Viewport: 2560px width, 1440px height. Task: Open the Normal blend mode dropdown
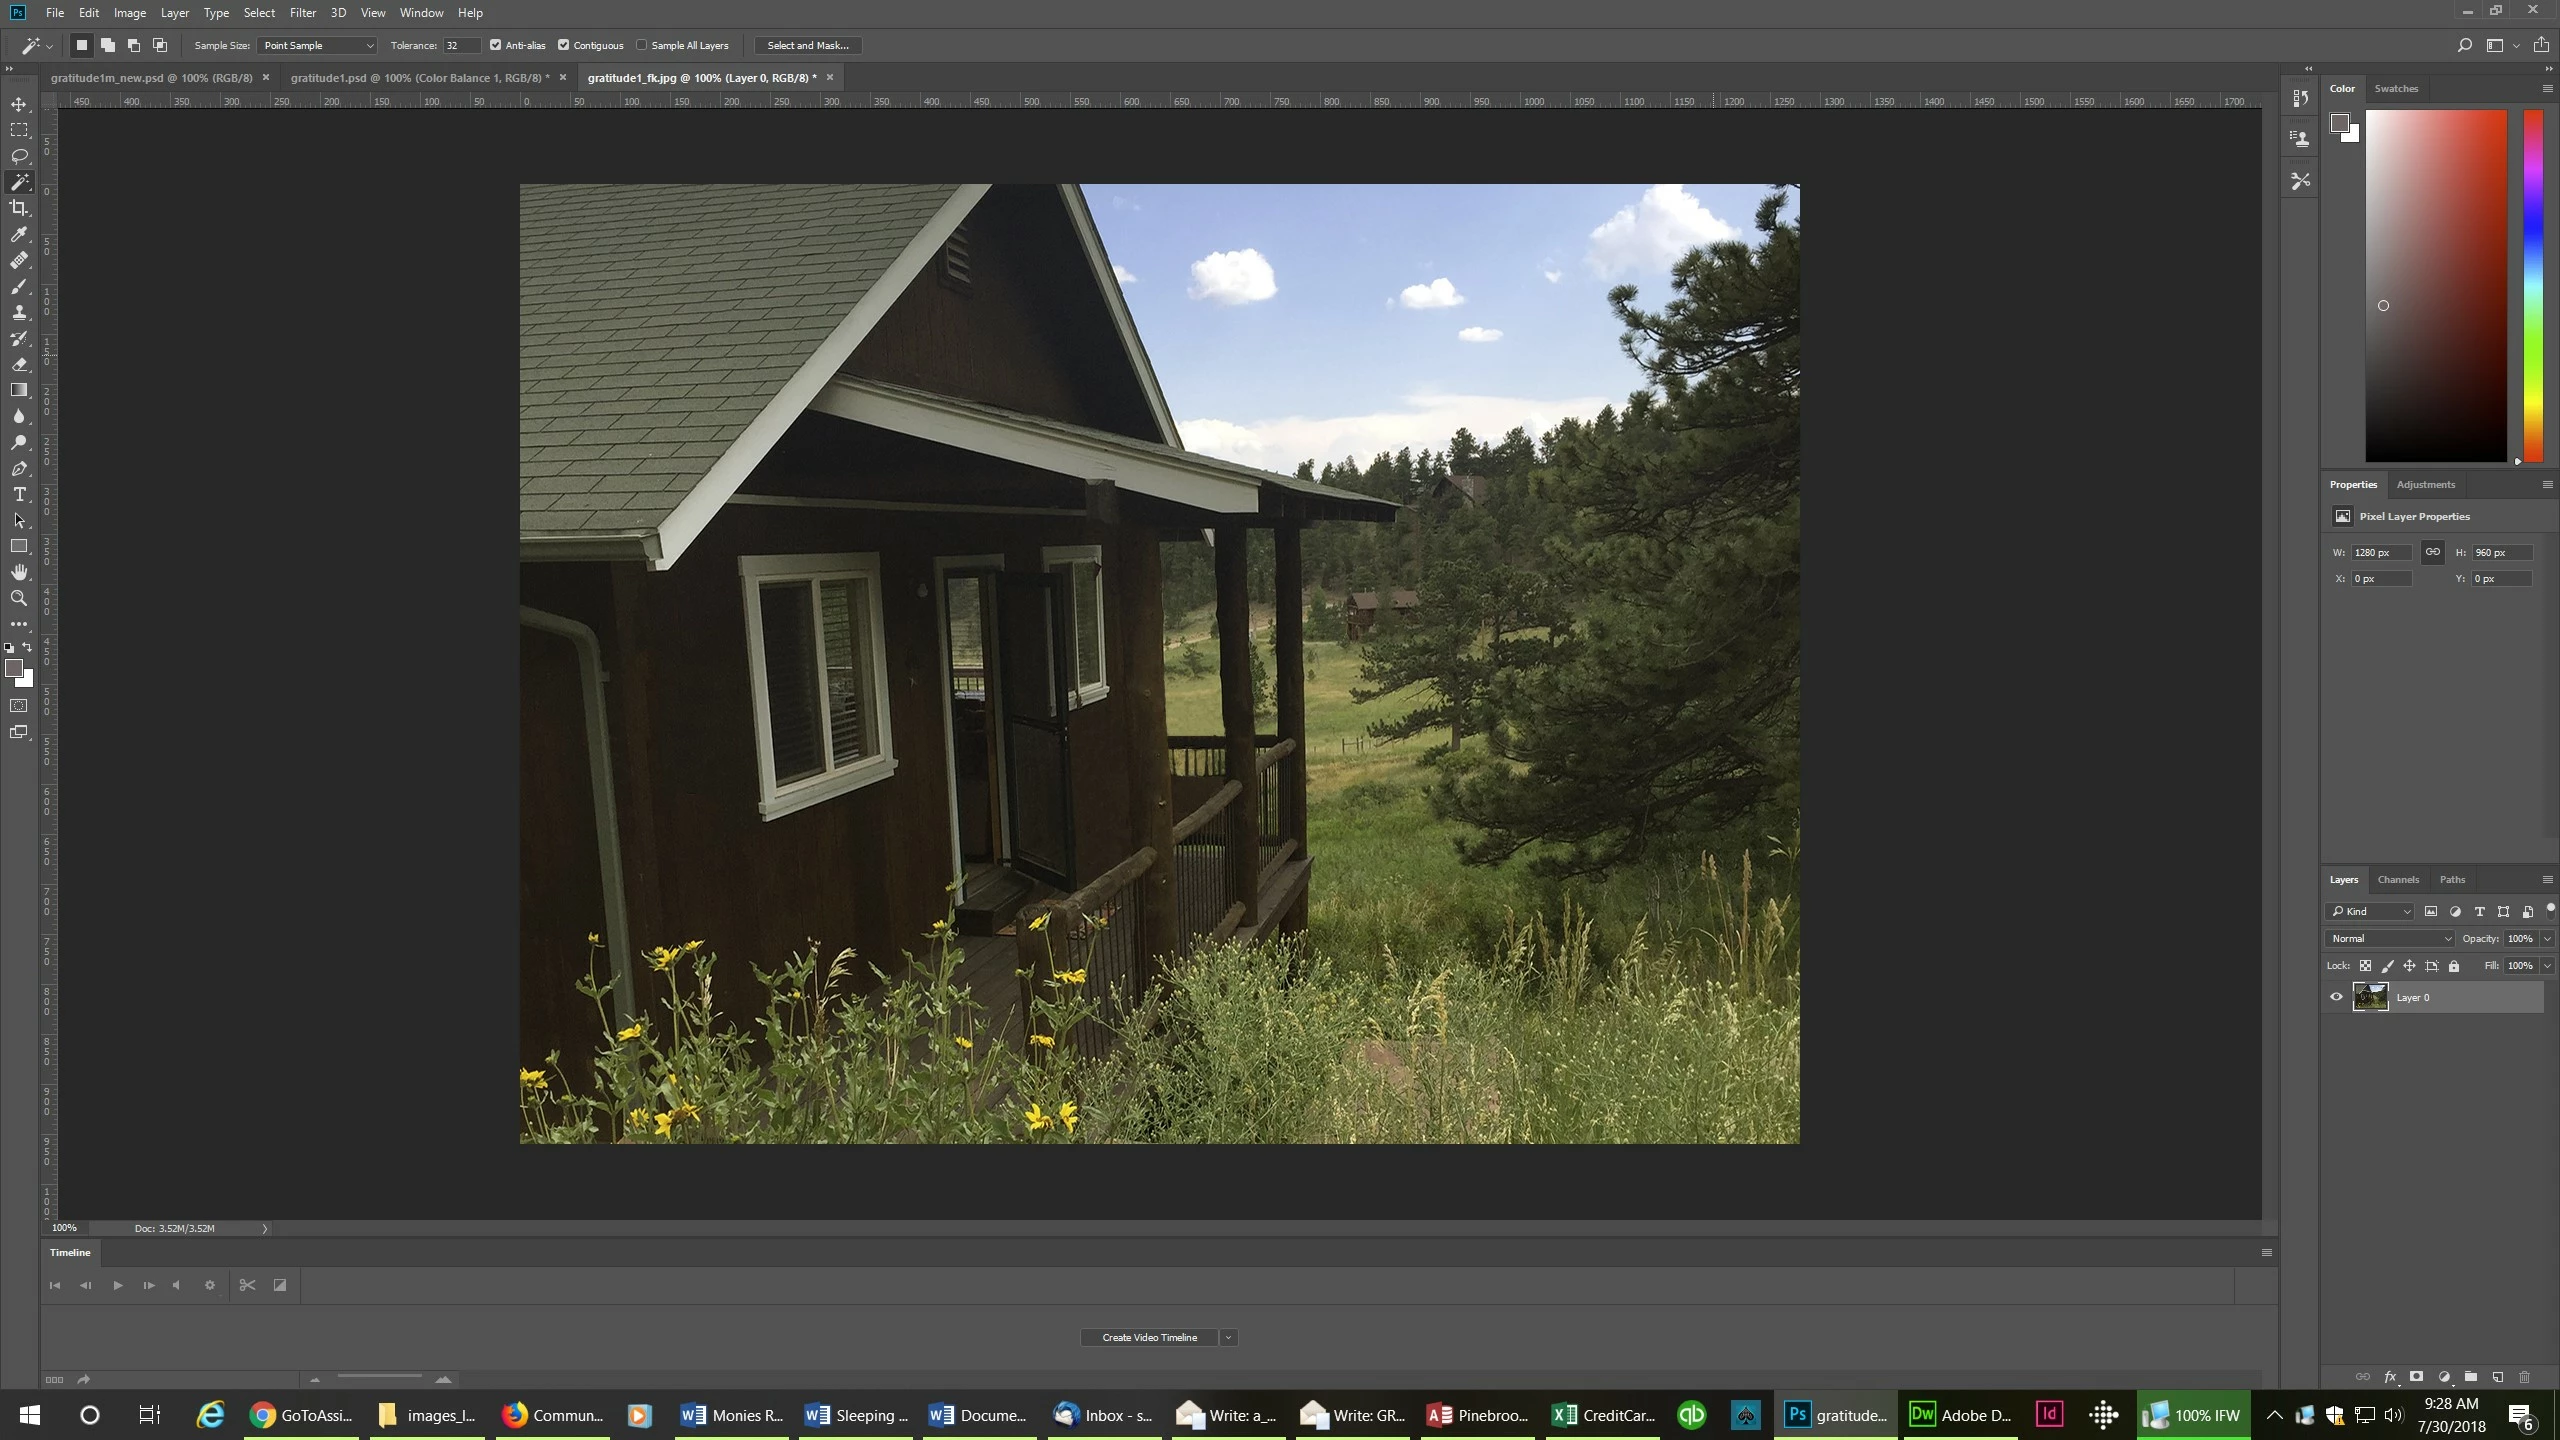click(2389, 938)
